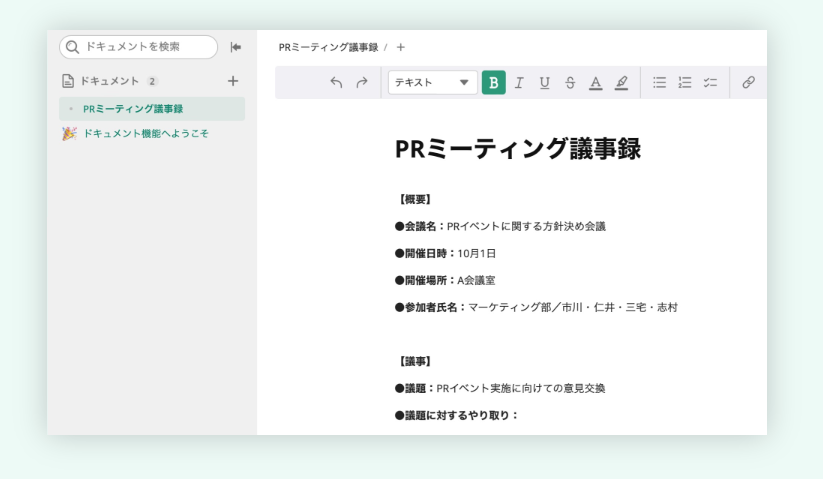Add a new document with sidebar plus
The height and width of the screenshot is (479, 823).
point(233,81)
